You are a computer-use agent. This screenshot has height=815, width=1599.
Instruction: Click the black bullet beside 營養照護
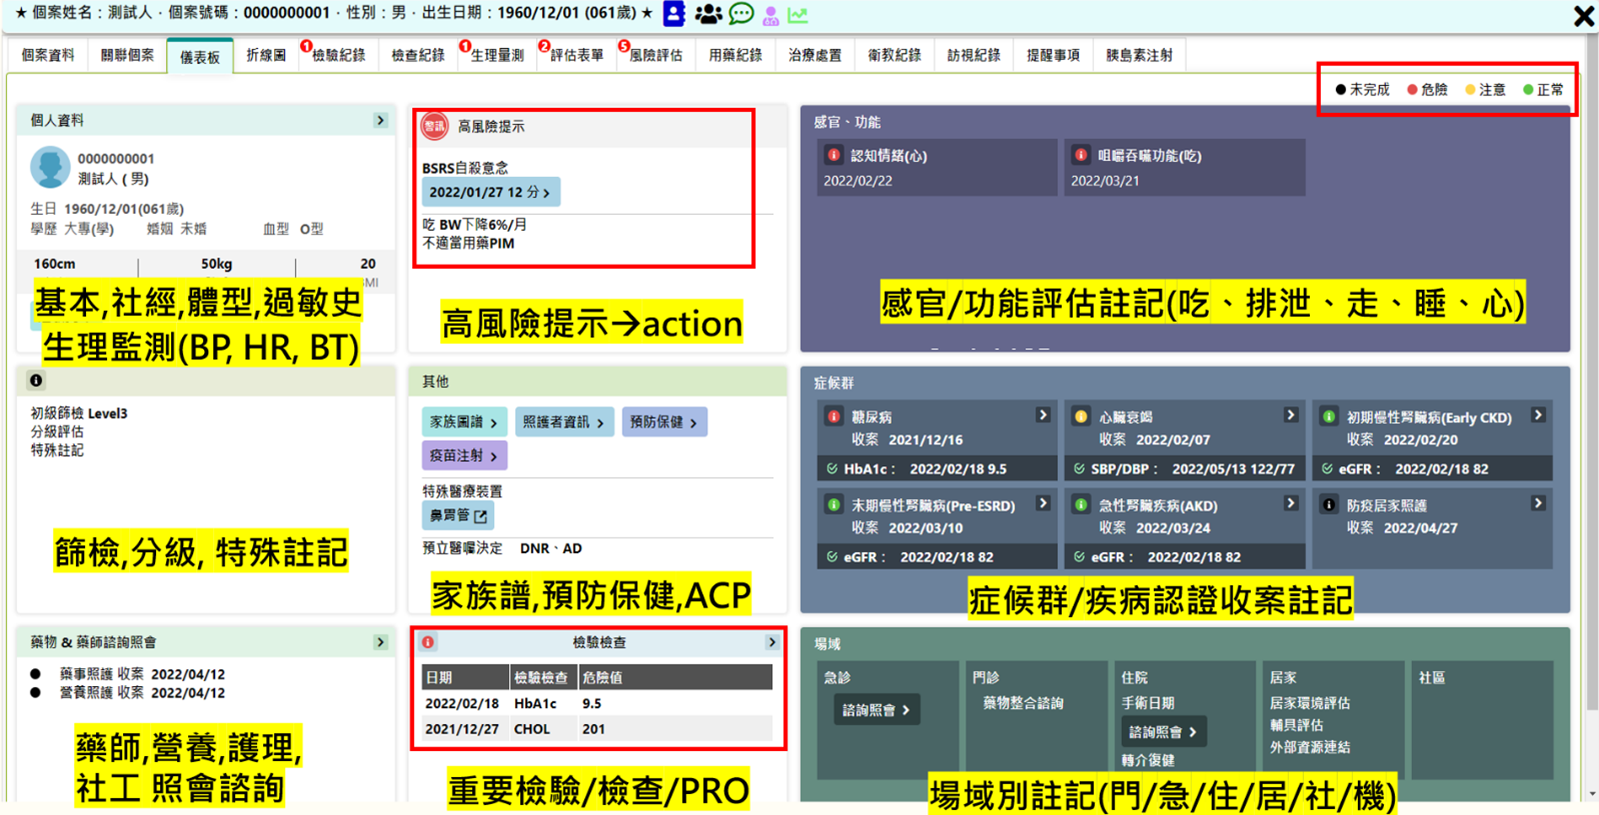[36, 692]
